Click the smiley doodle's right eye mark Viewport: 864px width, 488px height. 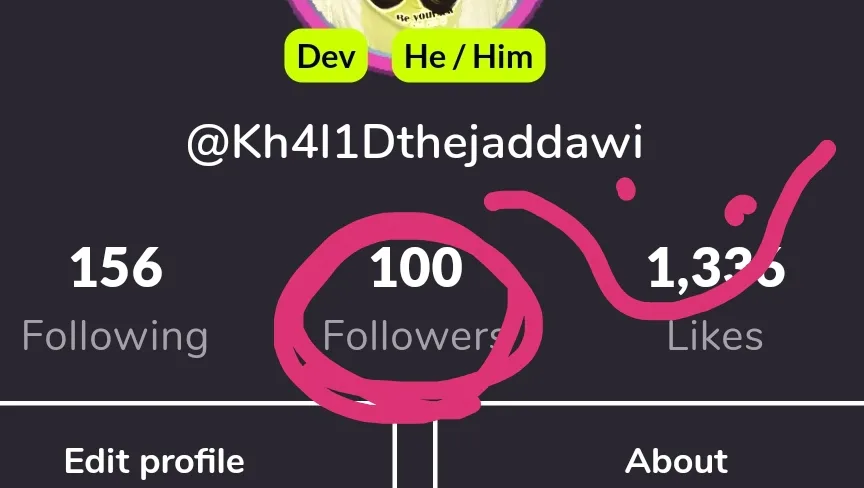click(740, 210)
